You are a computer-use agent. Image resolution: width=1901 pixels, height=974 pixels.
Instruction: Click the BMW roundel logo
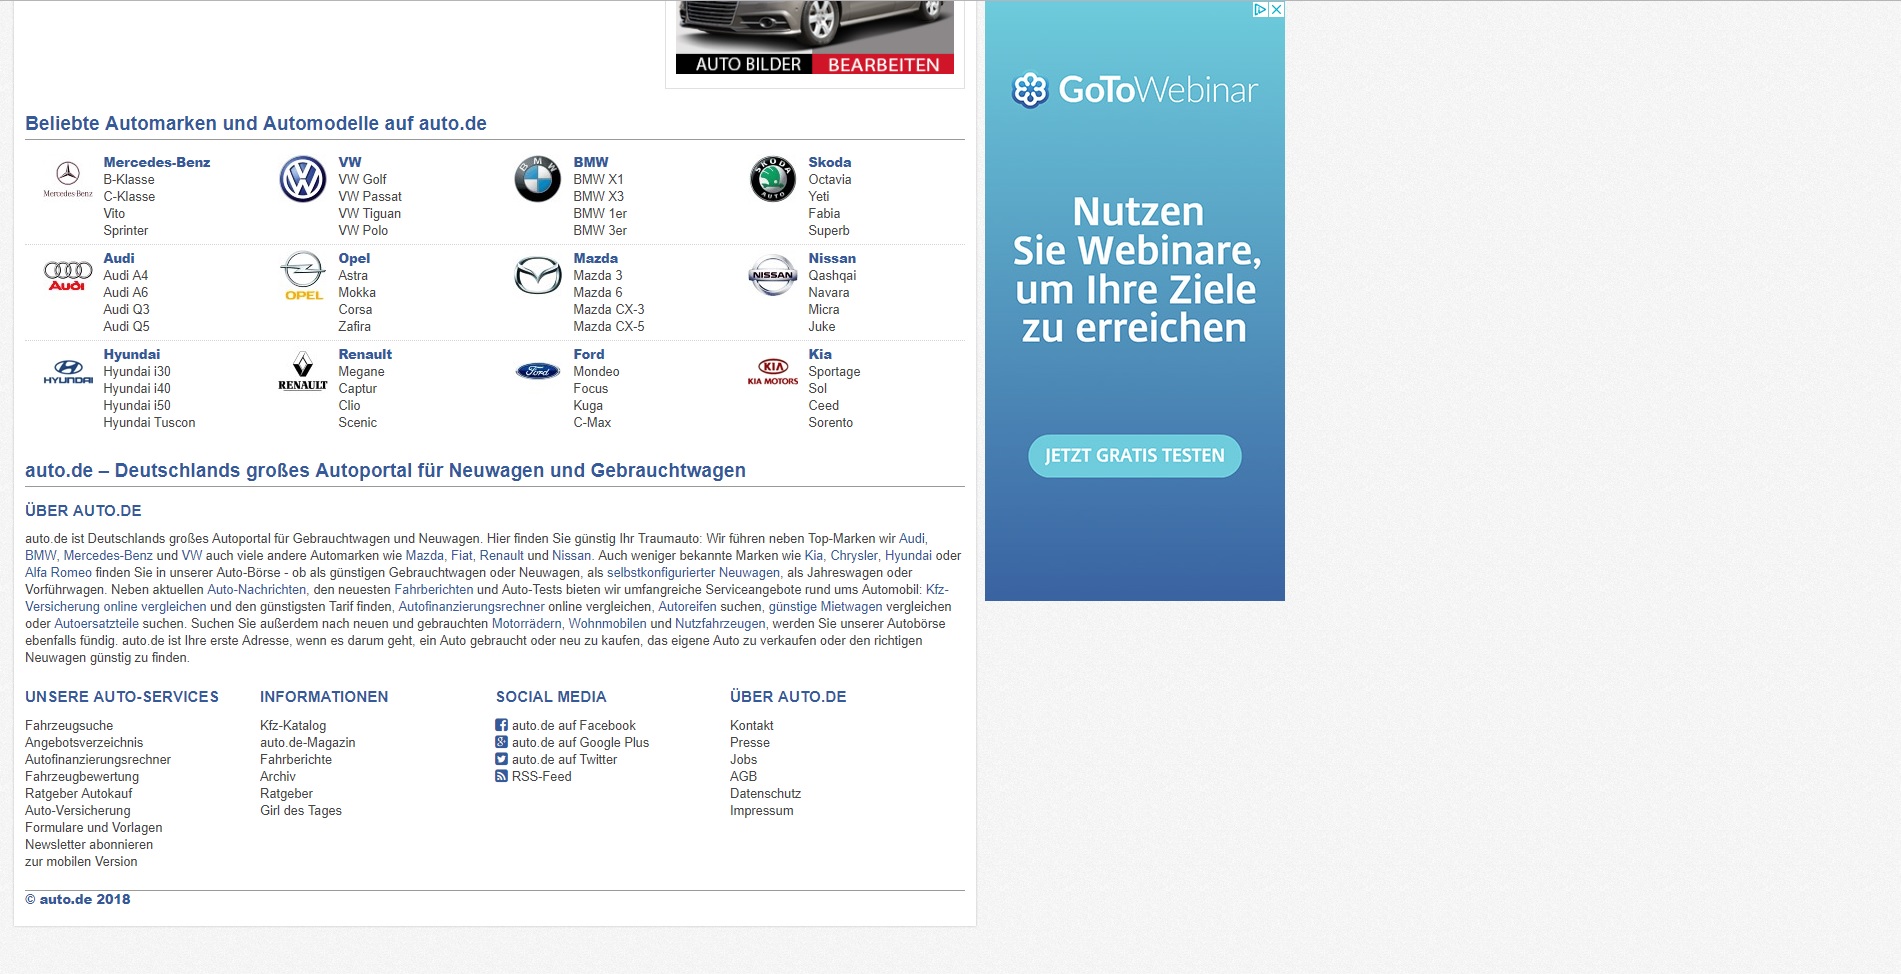click(x=537, y=180)
